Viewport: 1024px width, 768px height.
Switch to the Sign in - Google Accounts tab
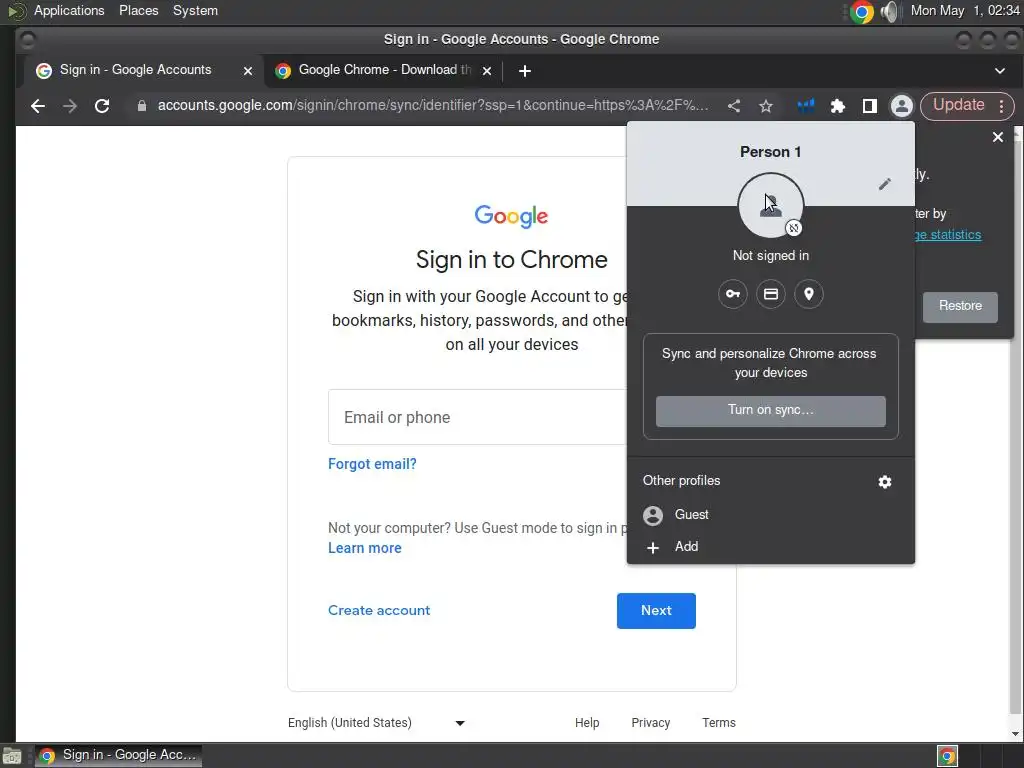[136, 70]
